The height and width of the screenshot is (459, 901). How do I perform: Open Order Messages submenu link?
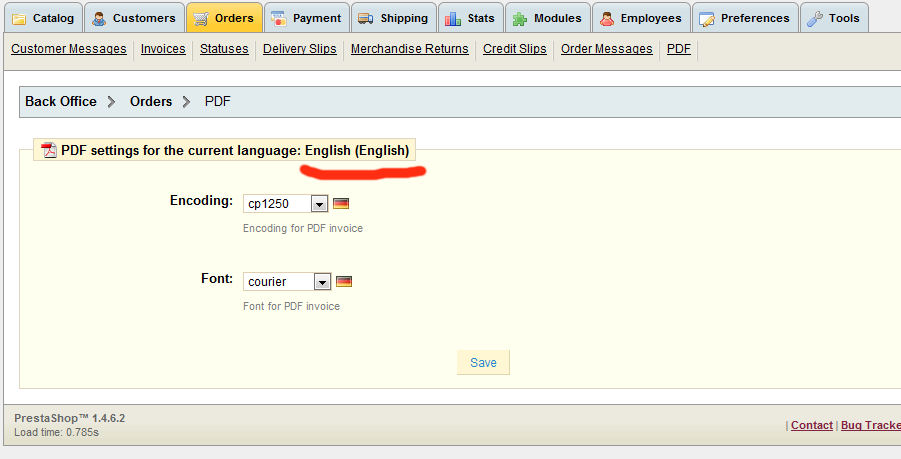coord(607,49)
